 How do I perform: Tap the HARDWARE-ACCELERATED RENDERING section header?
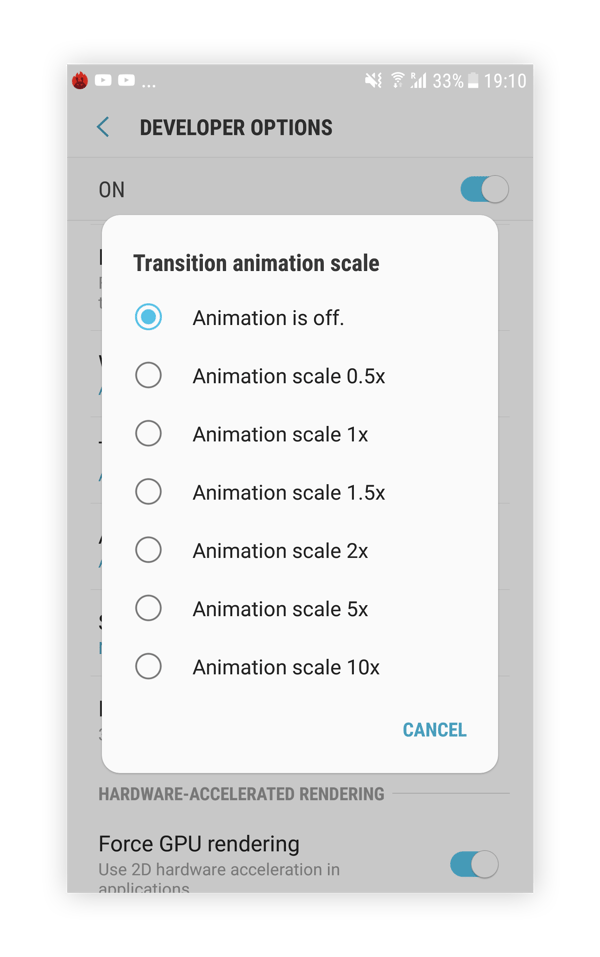click(240, 793)
